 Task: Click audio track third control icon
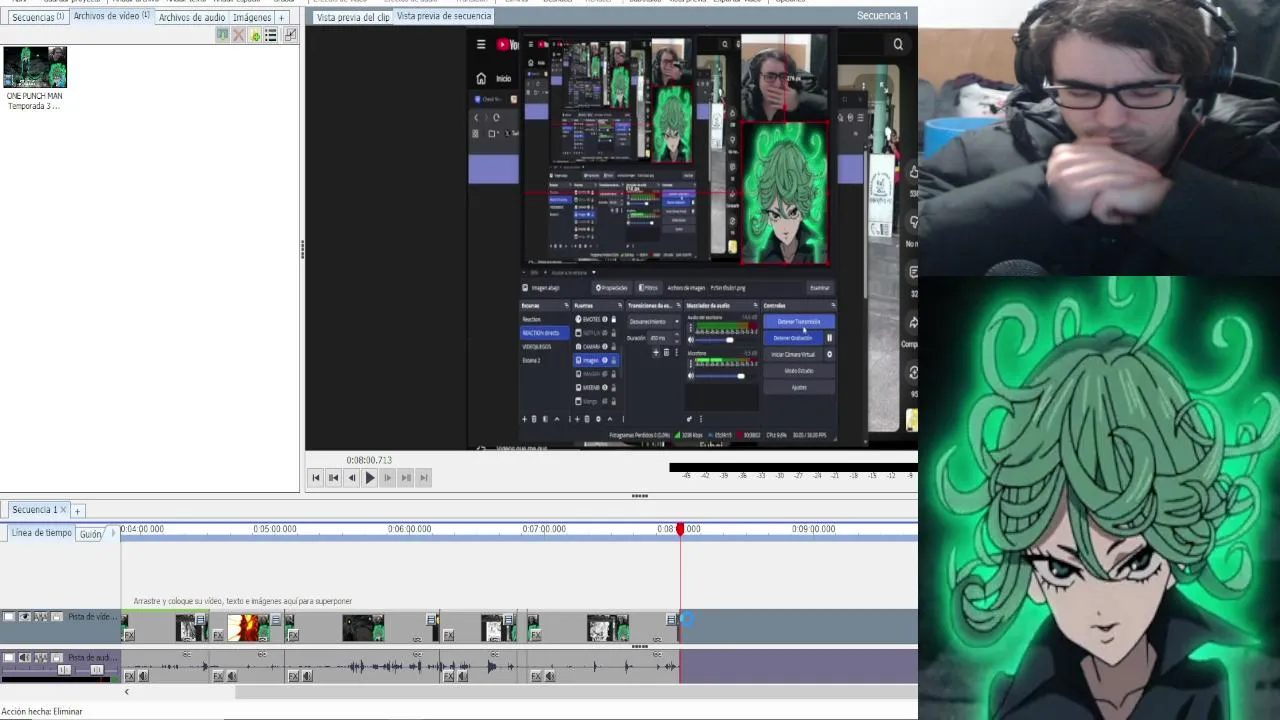pos(41,658)
